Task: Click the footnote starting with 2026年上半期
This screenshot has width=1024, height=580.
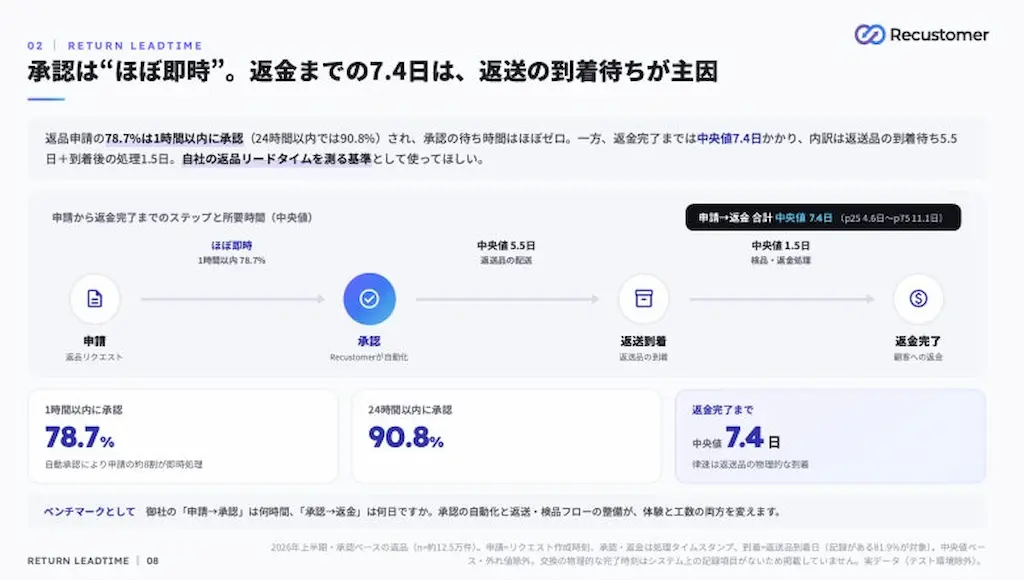Action: pos(628,554)
